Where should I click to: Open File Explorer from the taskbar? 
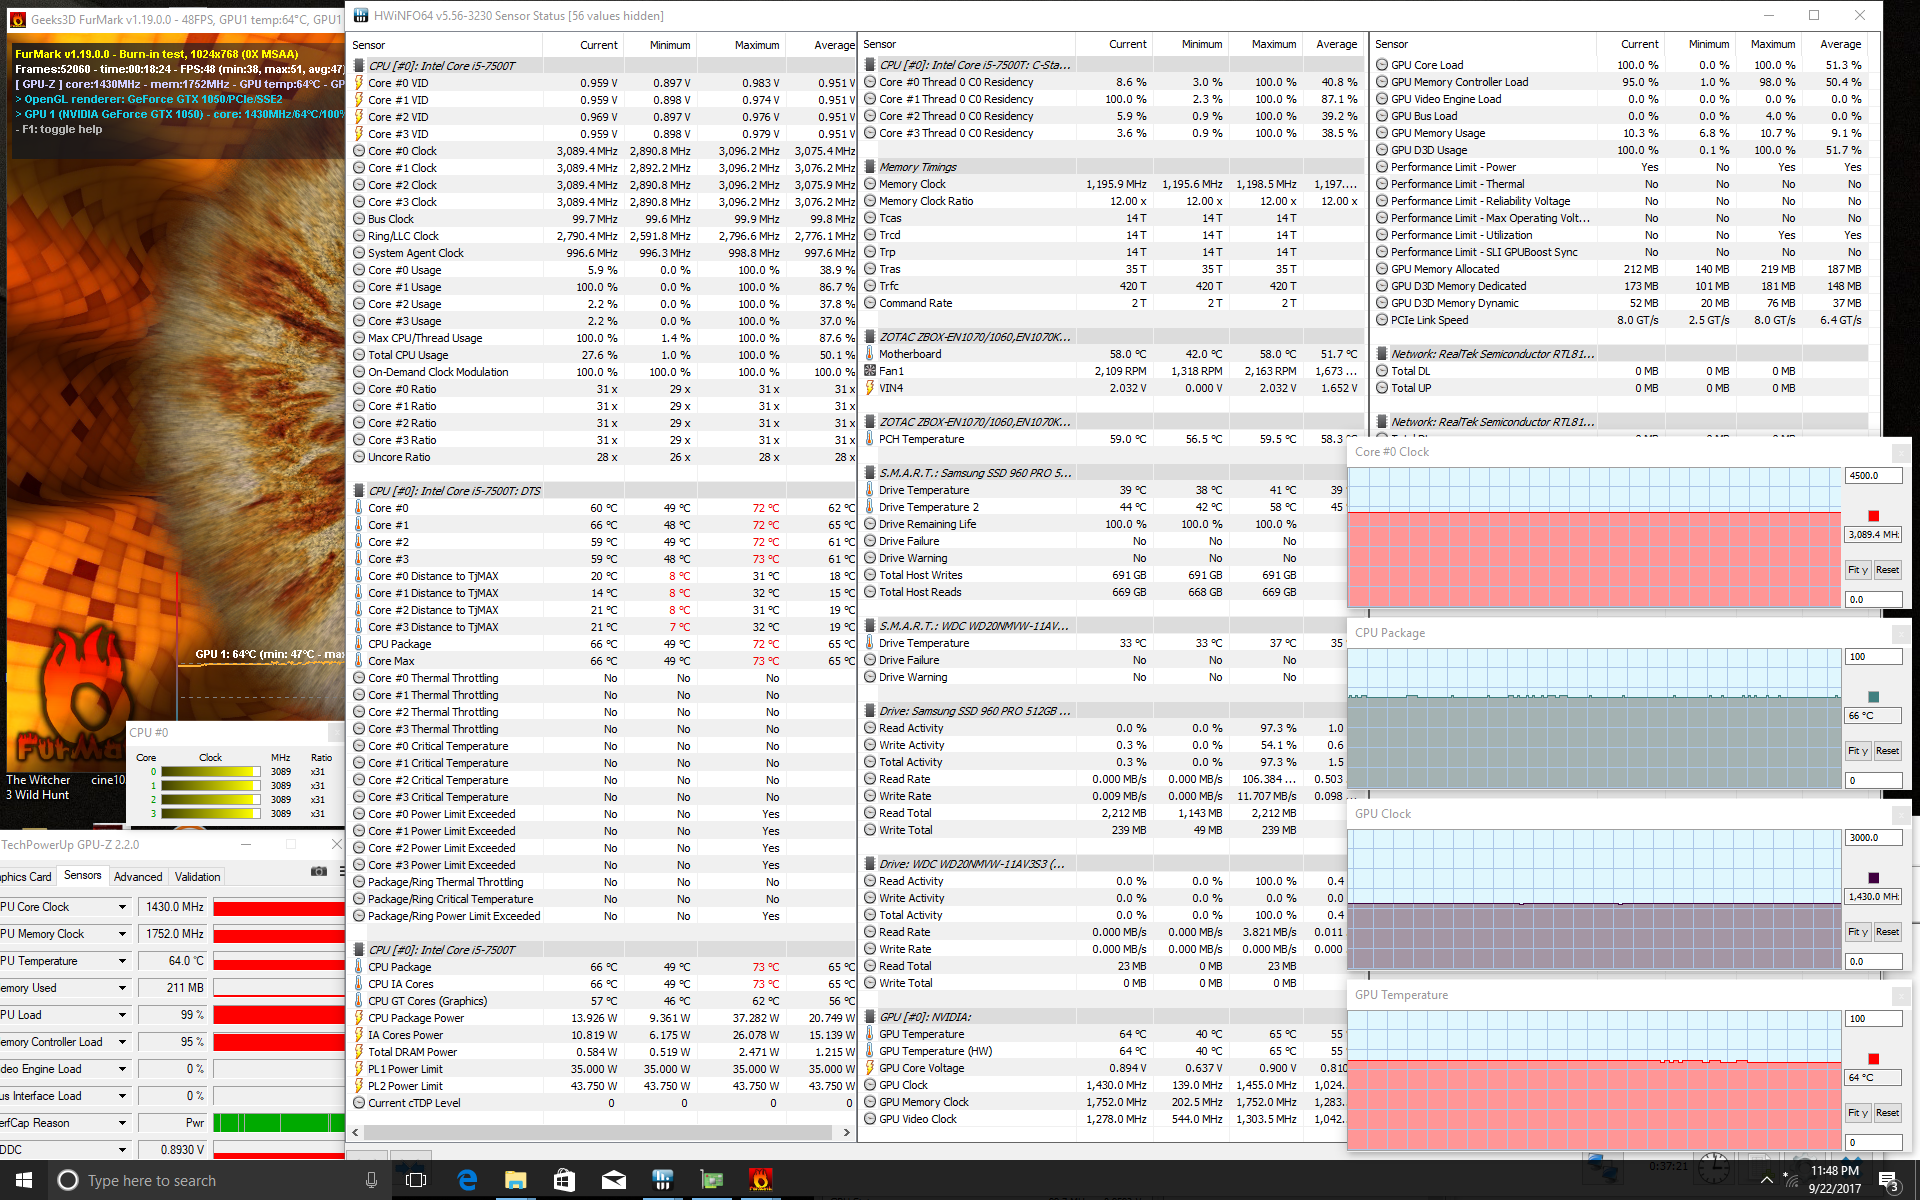tap(515, 1180)
